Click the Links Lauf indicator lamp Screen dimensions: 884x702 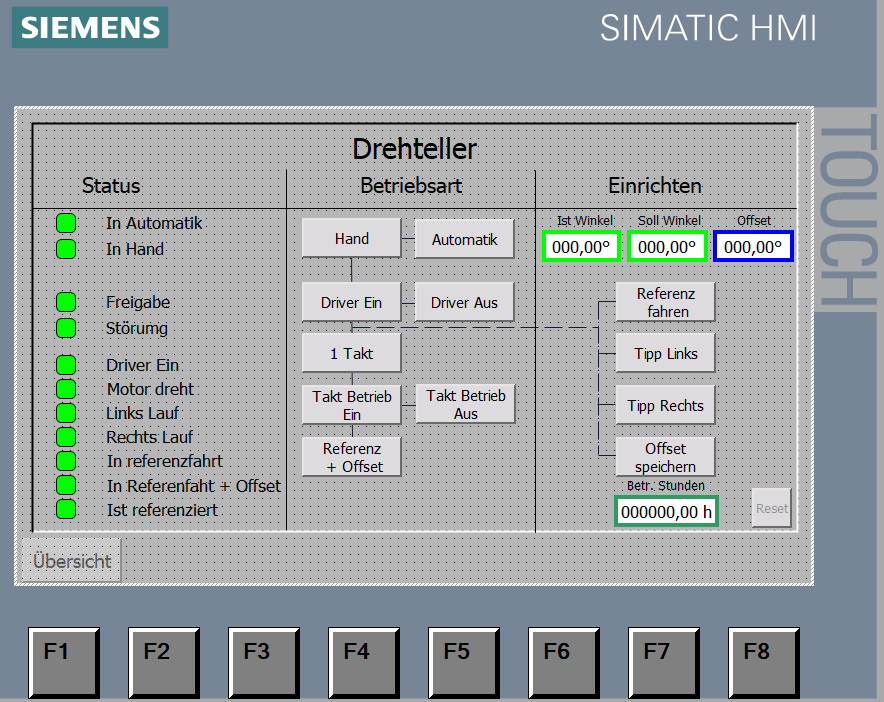pyautogui.click(x=66, y=413)
